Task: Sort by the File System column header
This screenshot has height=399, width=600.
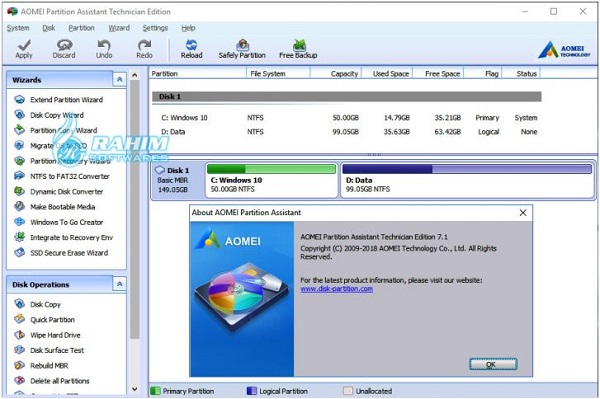Action: [278, 73]
